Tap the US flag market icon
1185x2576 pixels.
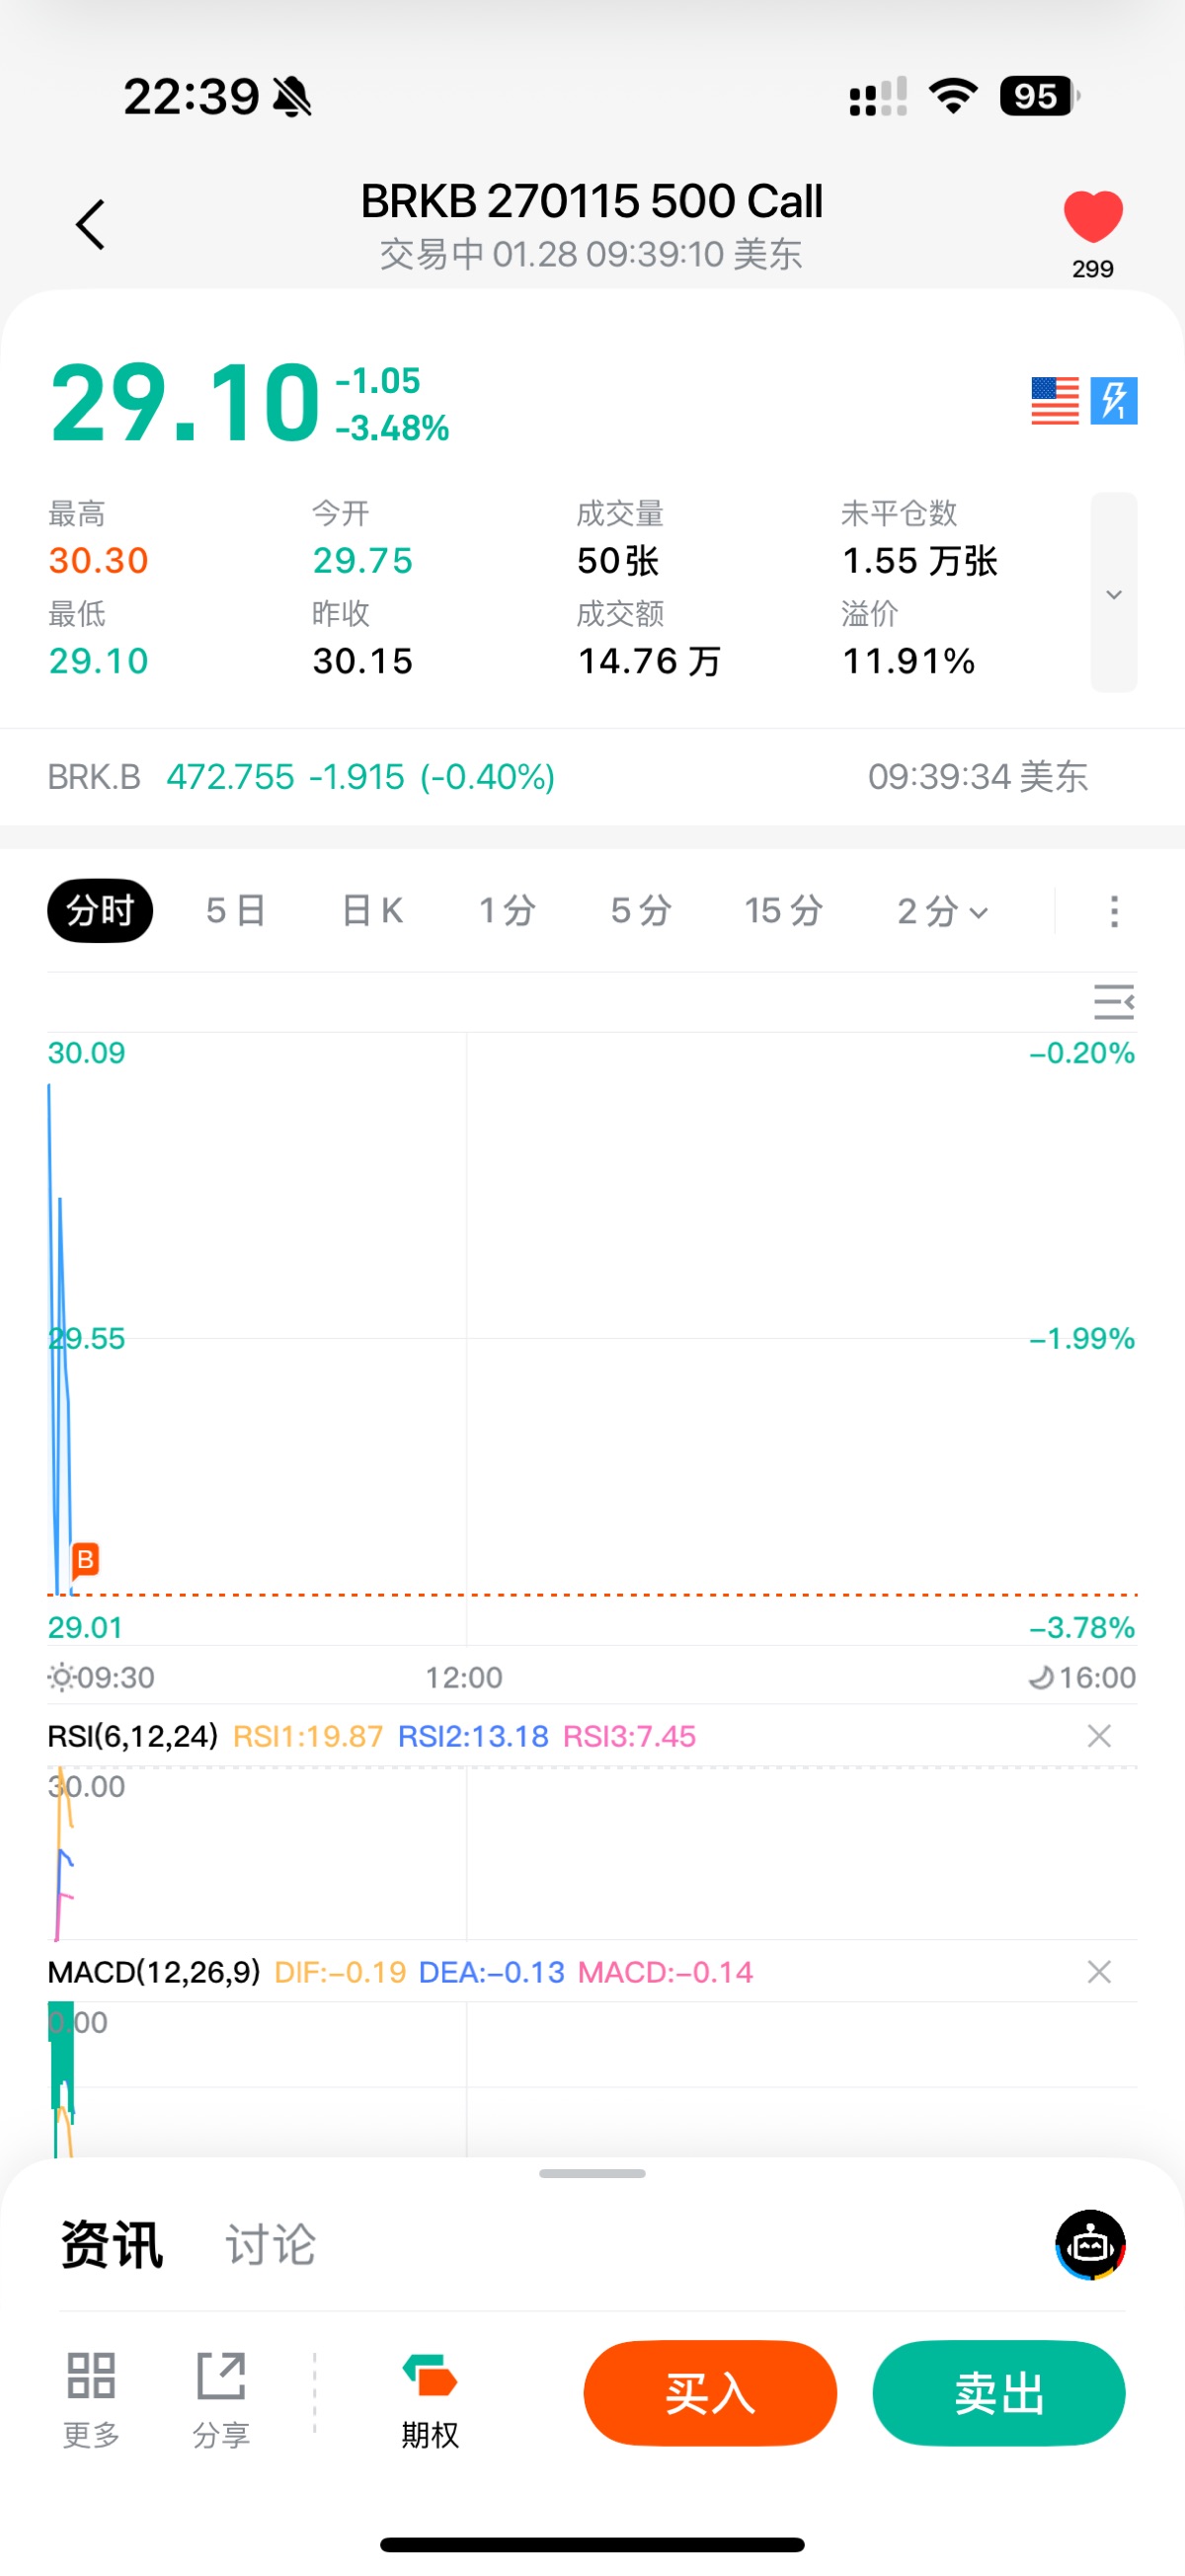click(x=1054, y=401)
